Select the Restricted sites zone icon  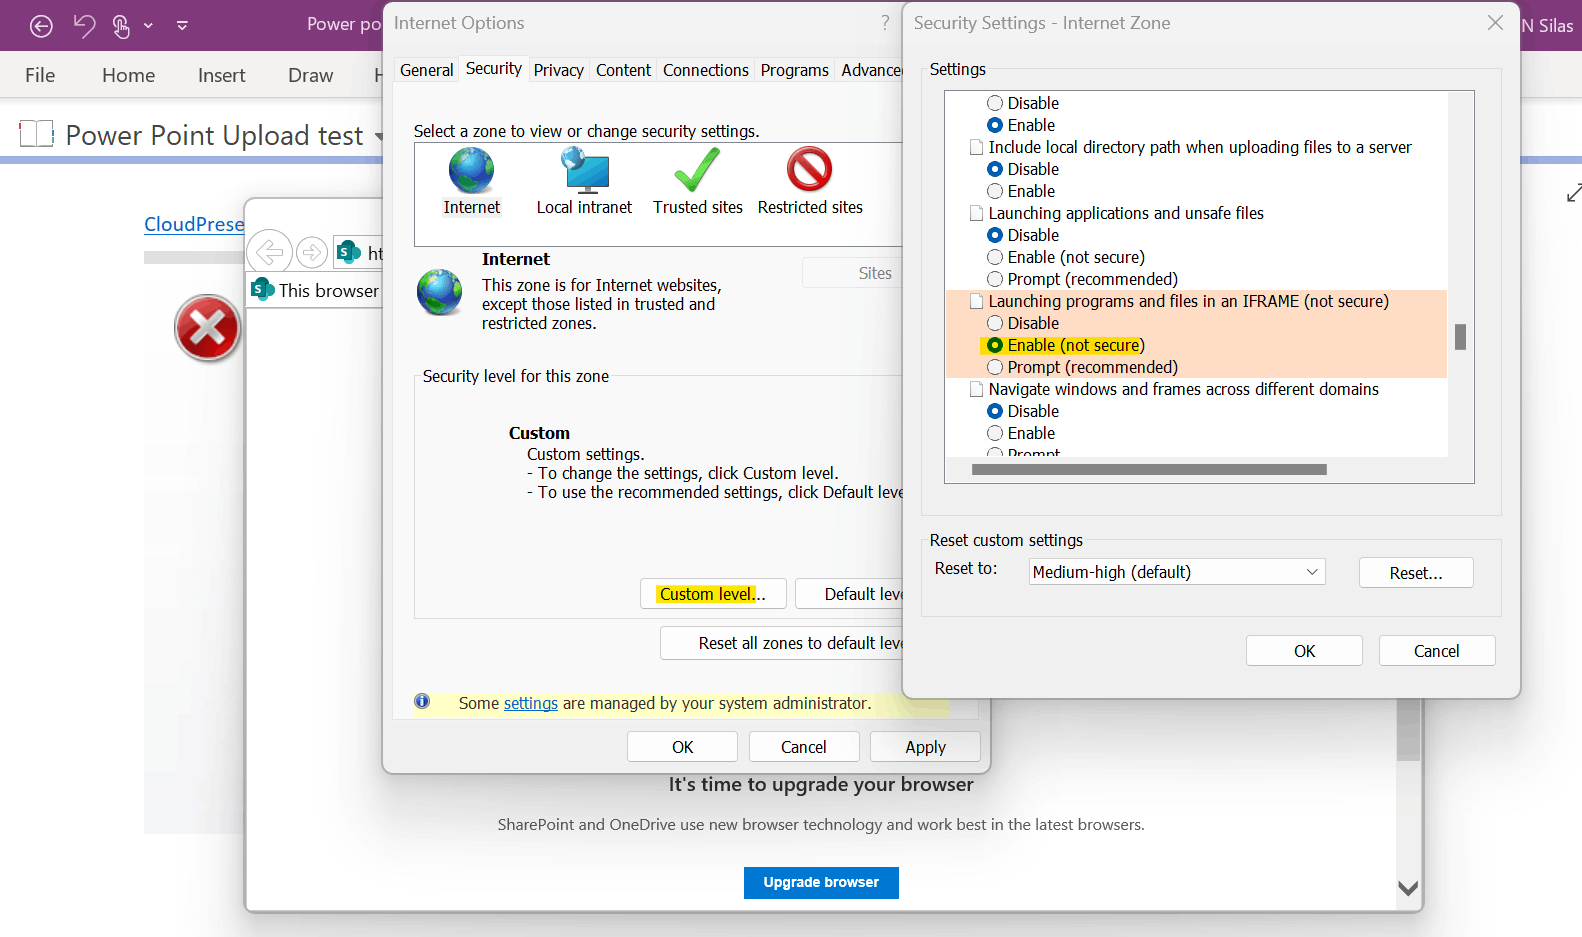pos(809,169)
